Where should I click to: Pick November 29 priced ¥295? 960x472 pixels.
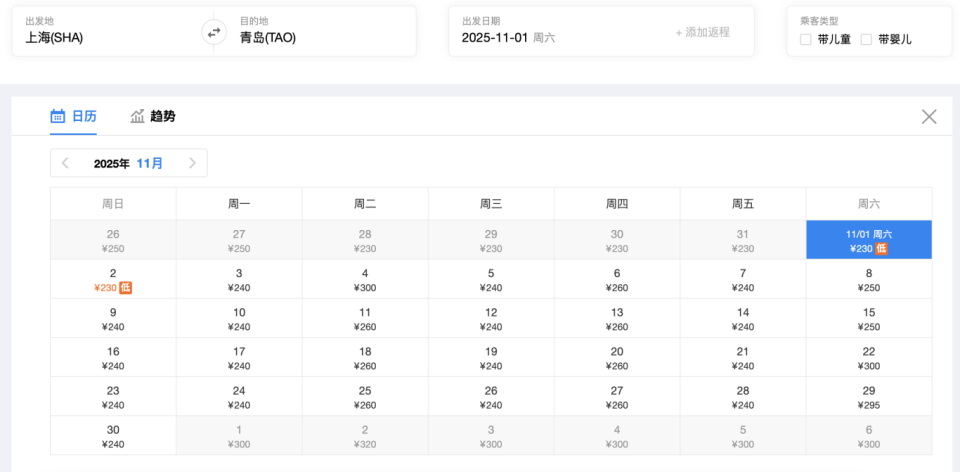click(869, 397)
